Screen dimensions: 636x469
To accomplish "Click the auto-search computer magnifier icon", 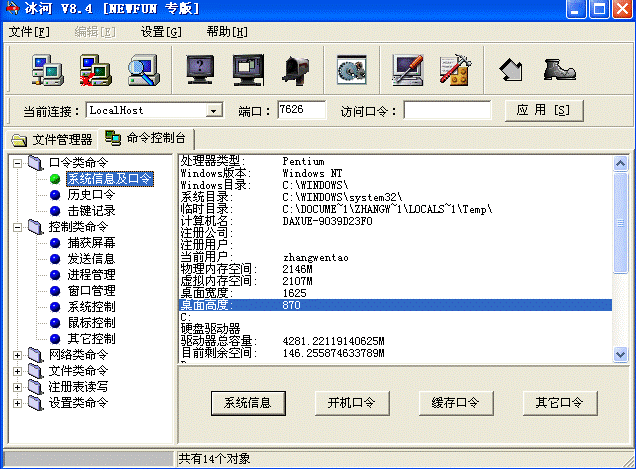I will tap(144, 70).
